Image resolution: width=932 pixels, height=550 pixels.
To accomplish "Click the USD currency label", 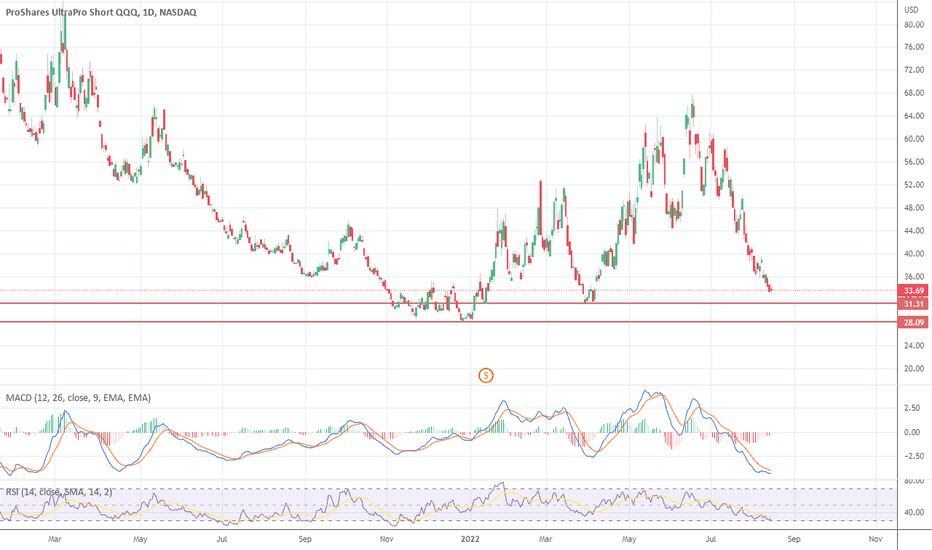I will pos(911,10).
